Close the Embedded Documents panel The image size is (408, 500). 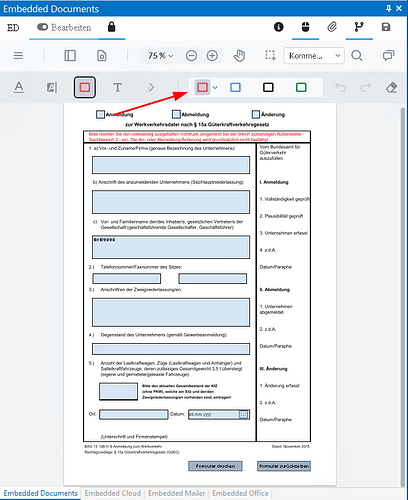399,8
